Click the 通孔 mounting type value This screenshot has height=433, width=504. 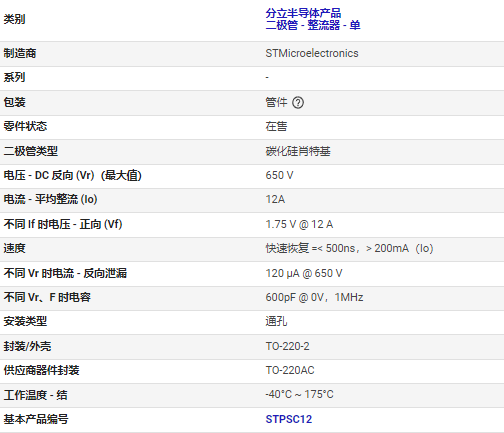[x=276, y=321]
